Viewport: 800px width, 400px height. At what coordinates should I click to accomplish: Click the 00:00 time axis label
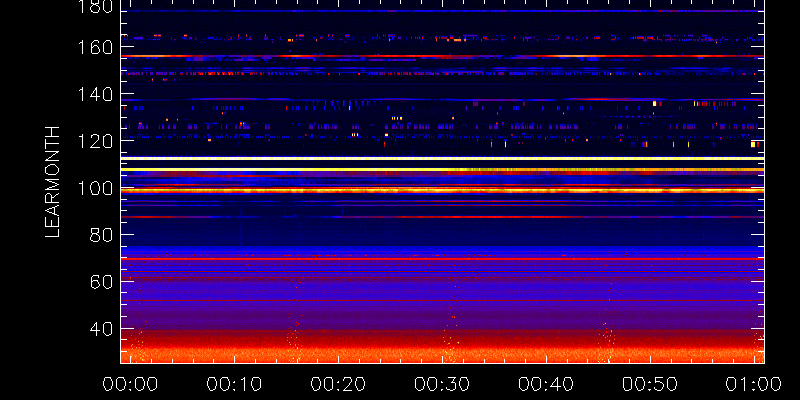click(x=130, y=384)
